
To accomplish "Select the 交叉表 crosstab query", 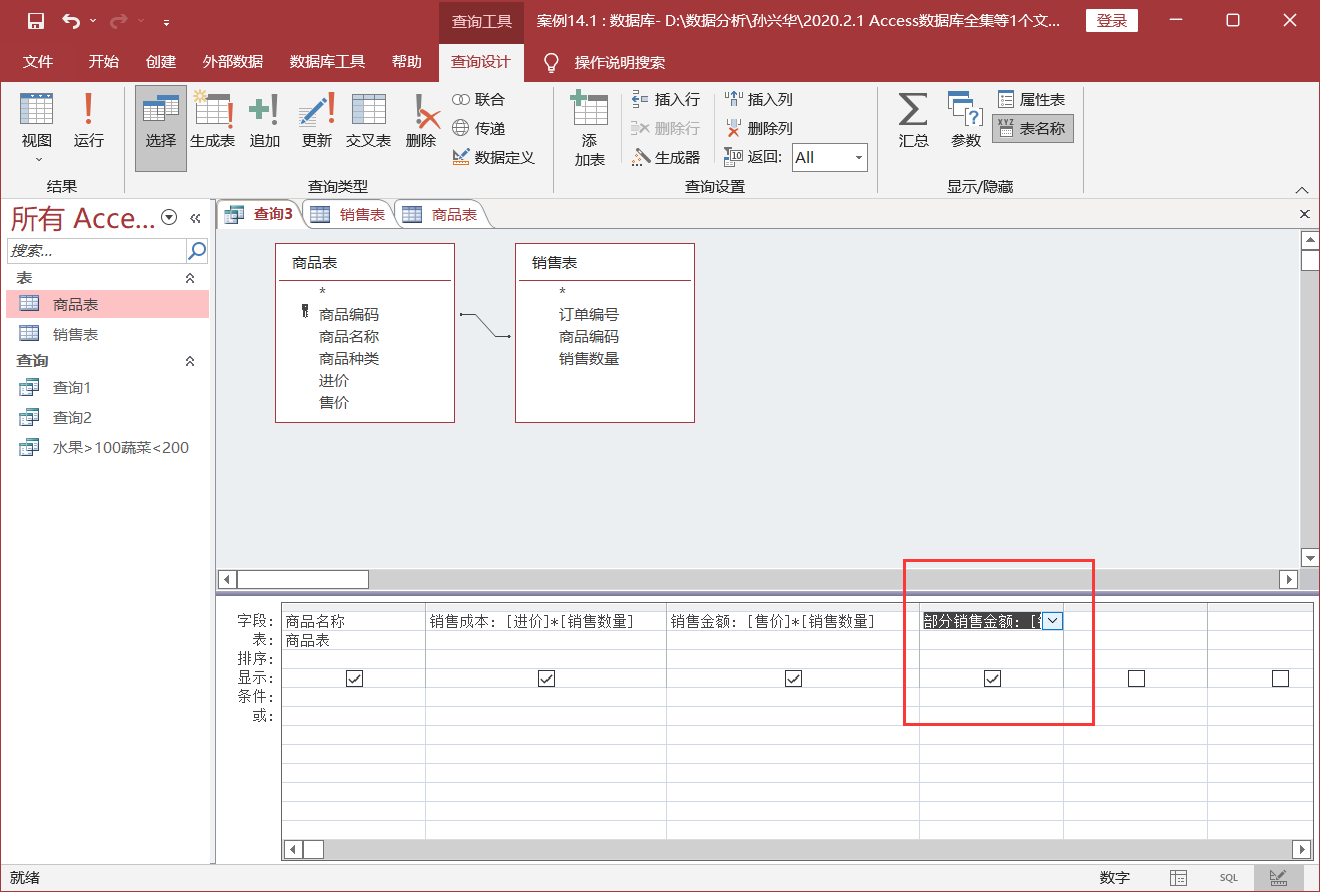I will pyautogui.click(x=368, y=122).
